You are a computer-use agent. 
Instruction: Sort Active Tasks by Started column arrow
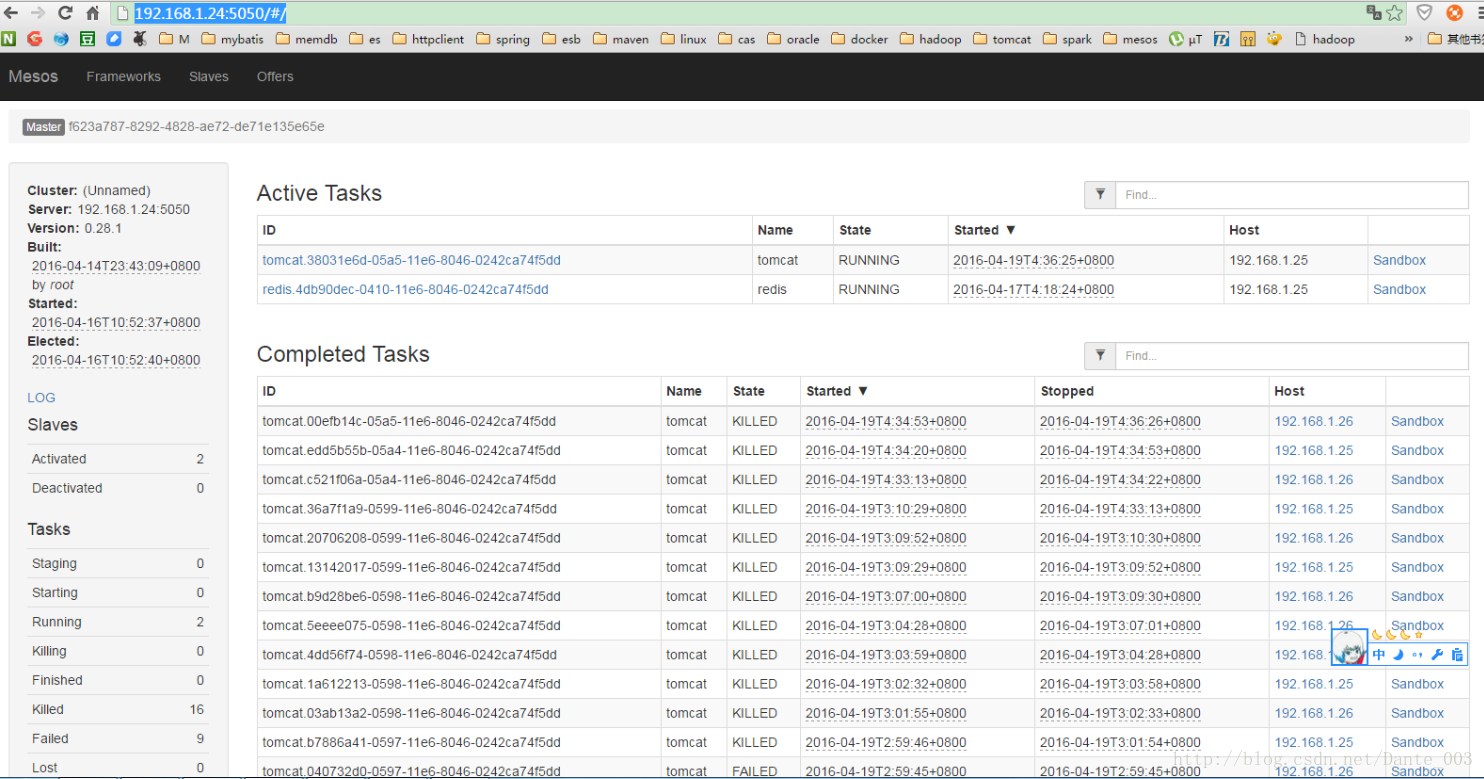click(1010, 230)
